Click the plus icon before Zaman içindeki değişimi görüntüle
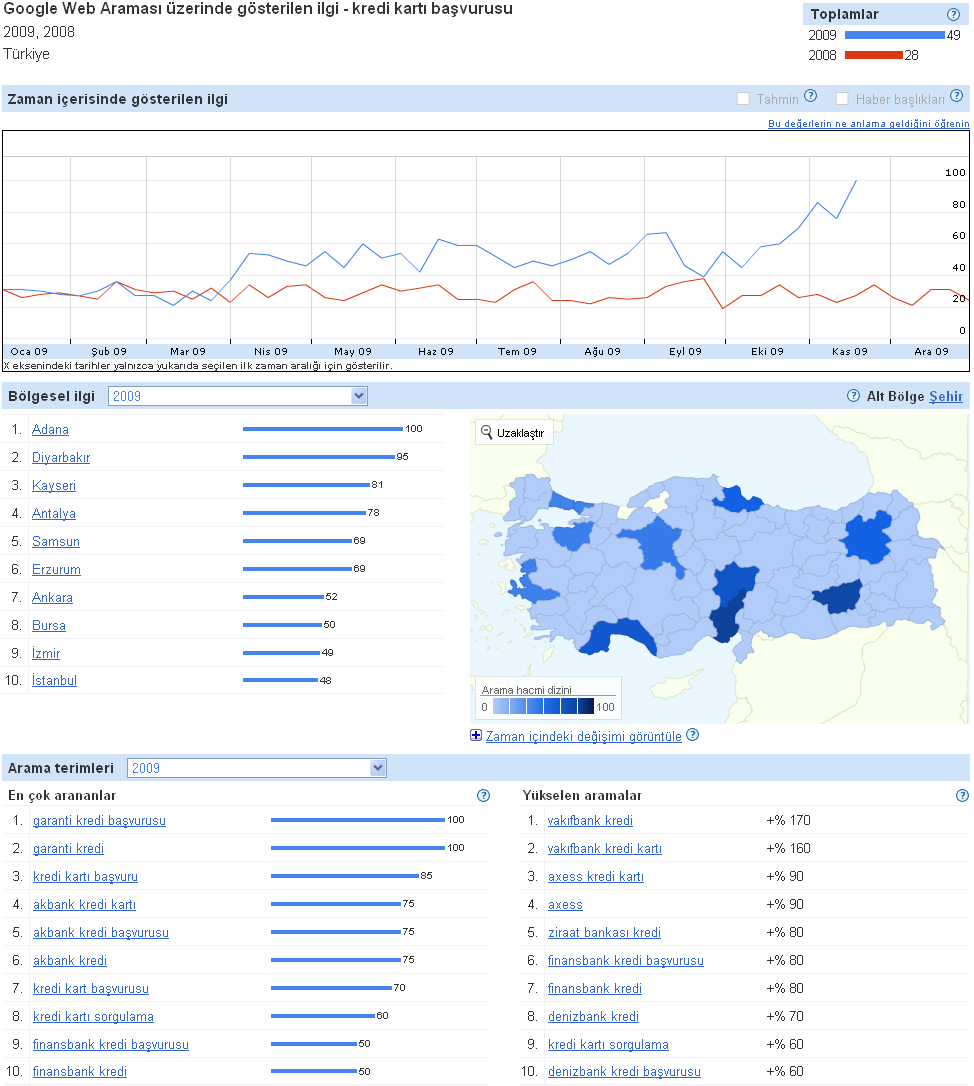The height and width of the screenshot is (1086, 974). pos(476,735)
